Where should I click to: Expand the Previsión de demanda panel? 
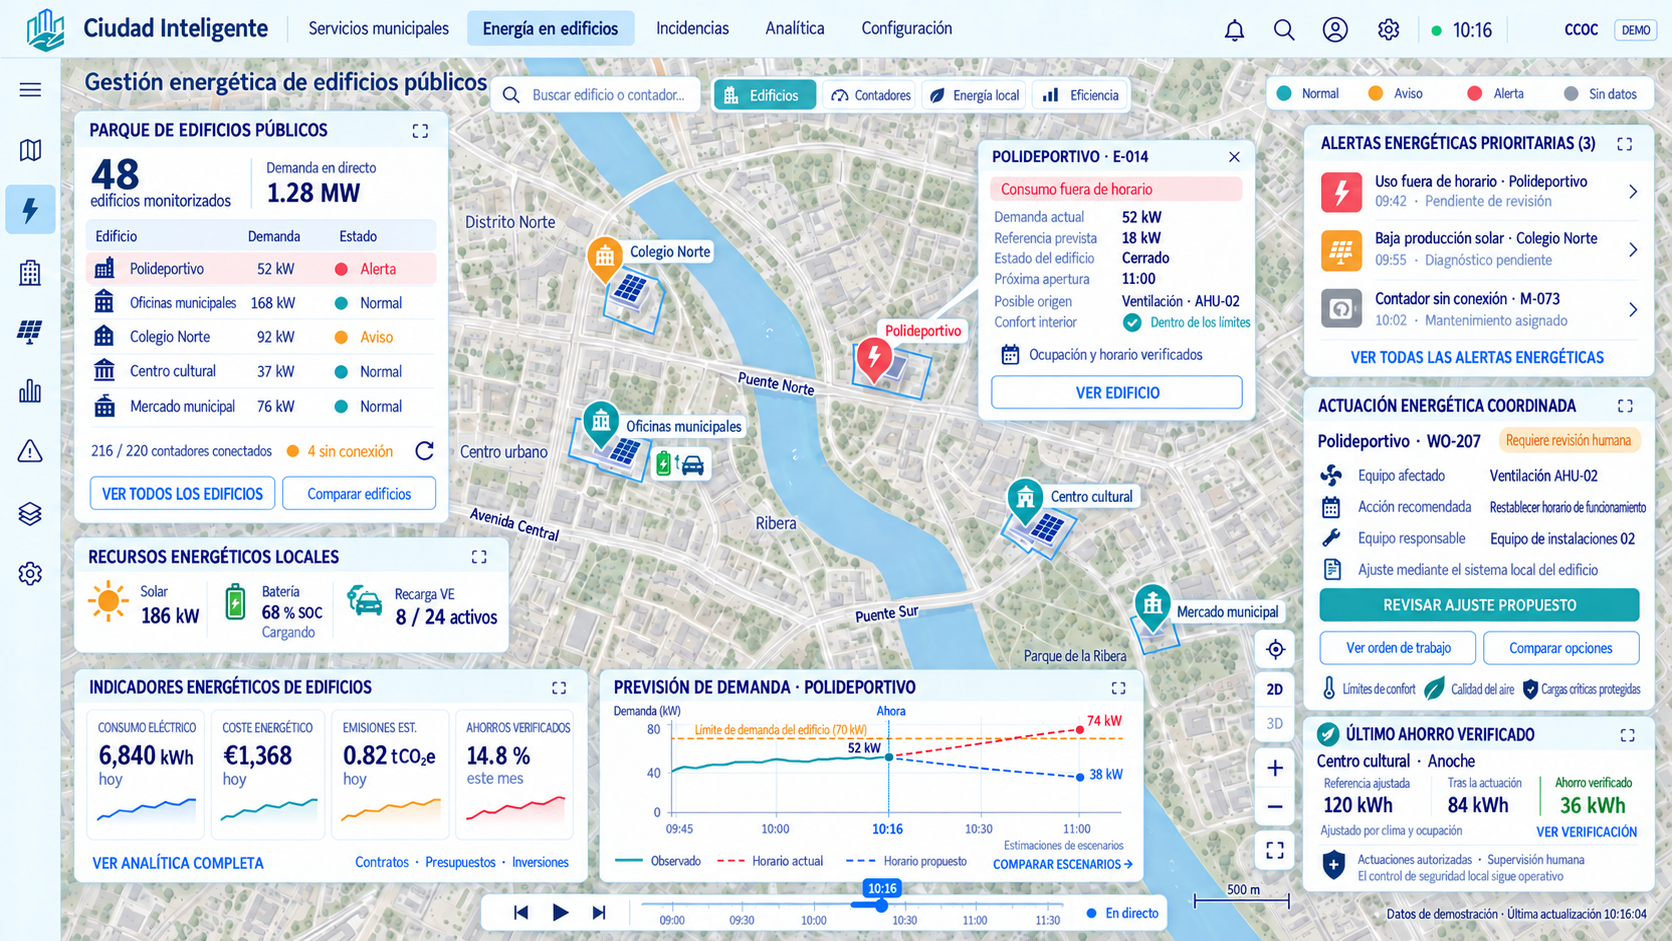[x=1118, y=688]
